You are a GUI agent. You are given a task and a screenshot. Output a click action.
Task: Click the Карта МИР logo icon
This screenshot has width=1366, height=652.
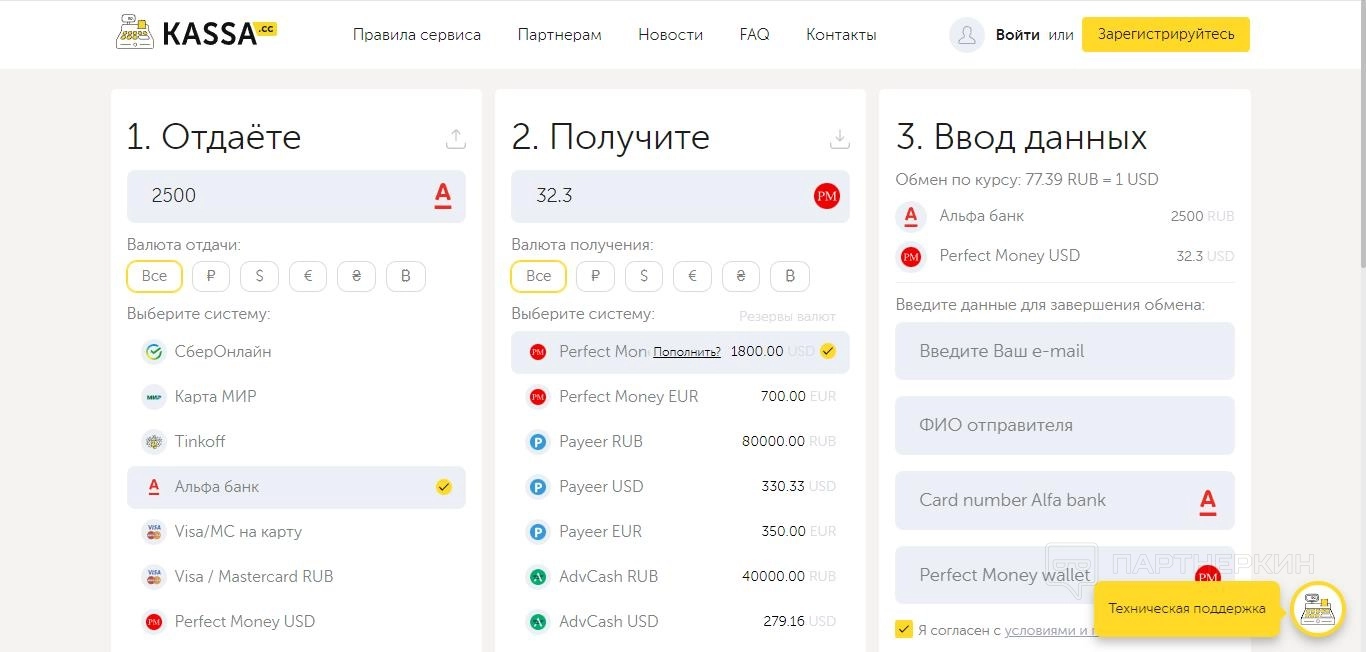click(154, 397)
